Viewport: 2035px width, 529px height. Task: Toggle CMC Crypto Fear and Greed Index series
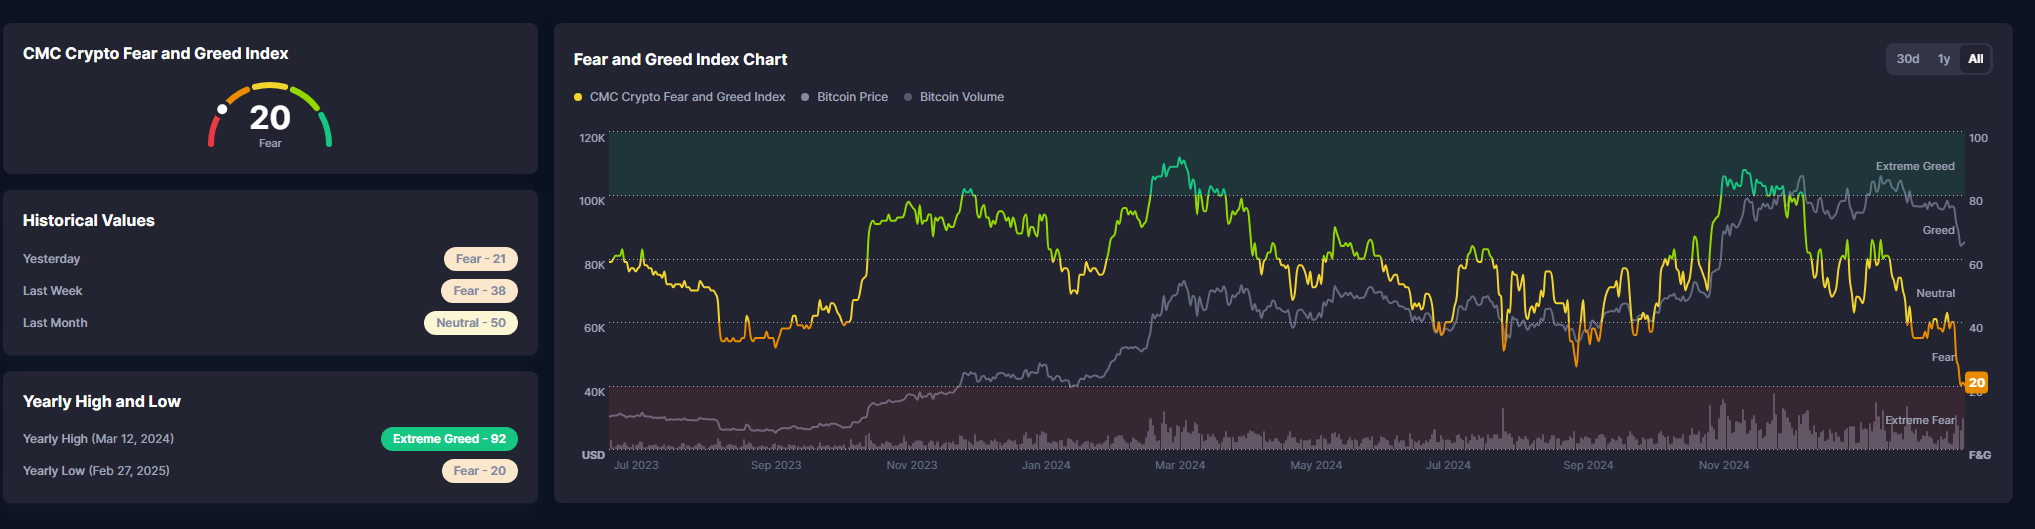pyautogui.click(x=679, y=97)
